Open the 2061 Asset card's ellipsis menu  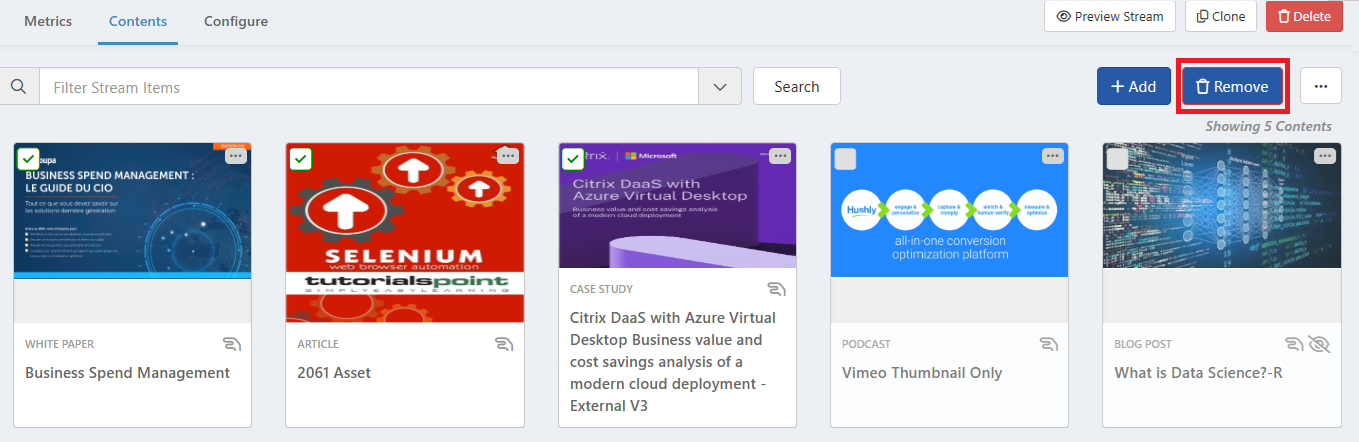point(508,156)
